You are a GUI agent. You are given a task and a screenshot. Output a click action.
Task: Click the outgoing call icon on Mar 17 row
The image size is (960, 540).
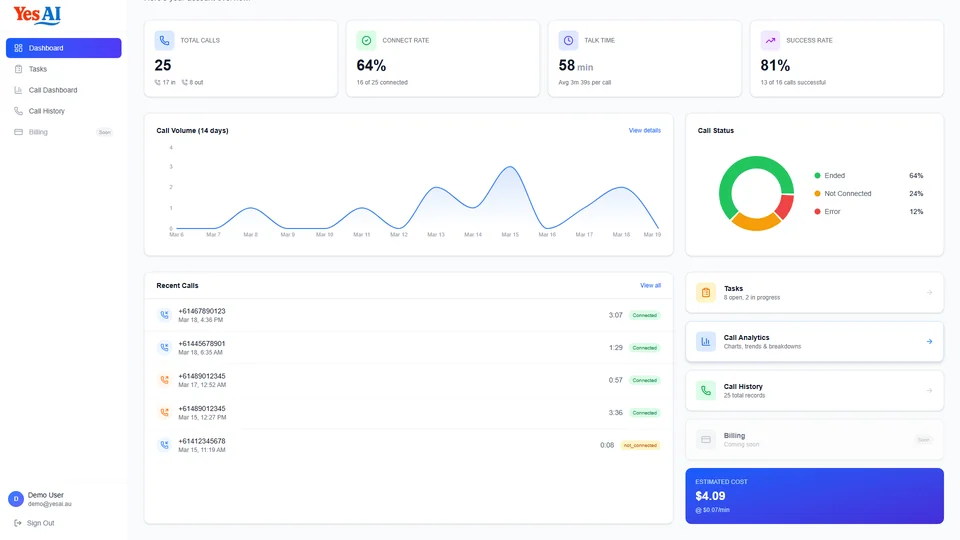point(164,380)
